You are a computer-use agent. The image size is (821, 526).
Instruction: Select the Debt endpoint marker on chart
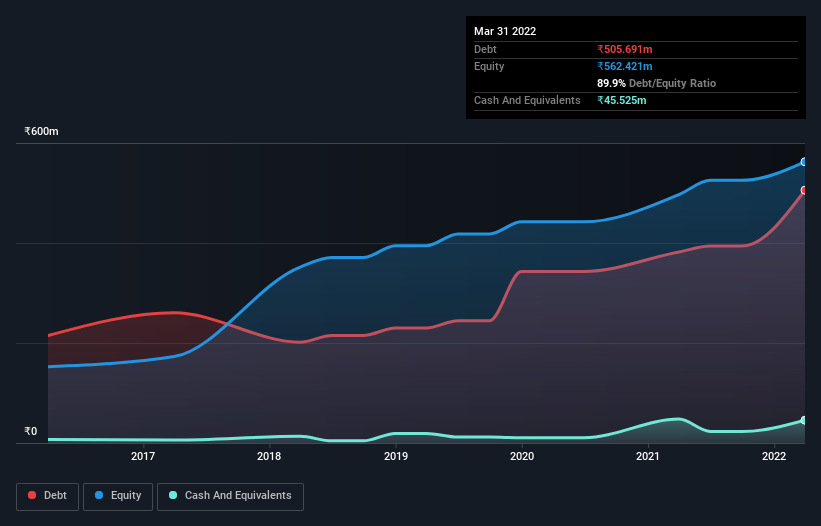(804, 190)
